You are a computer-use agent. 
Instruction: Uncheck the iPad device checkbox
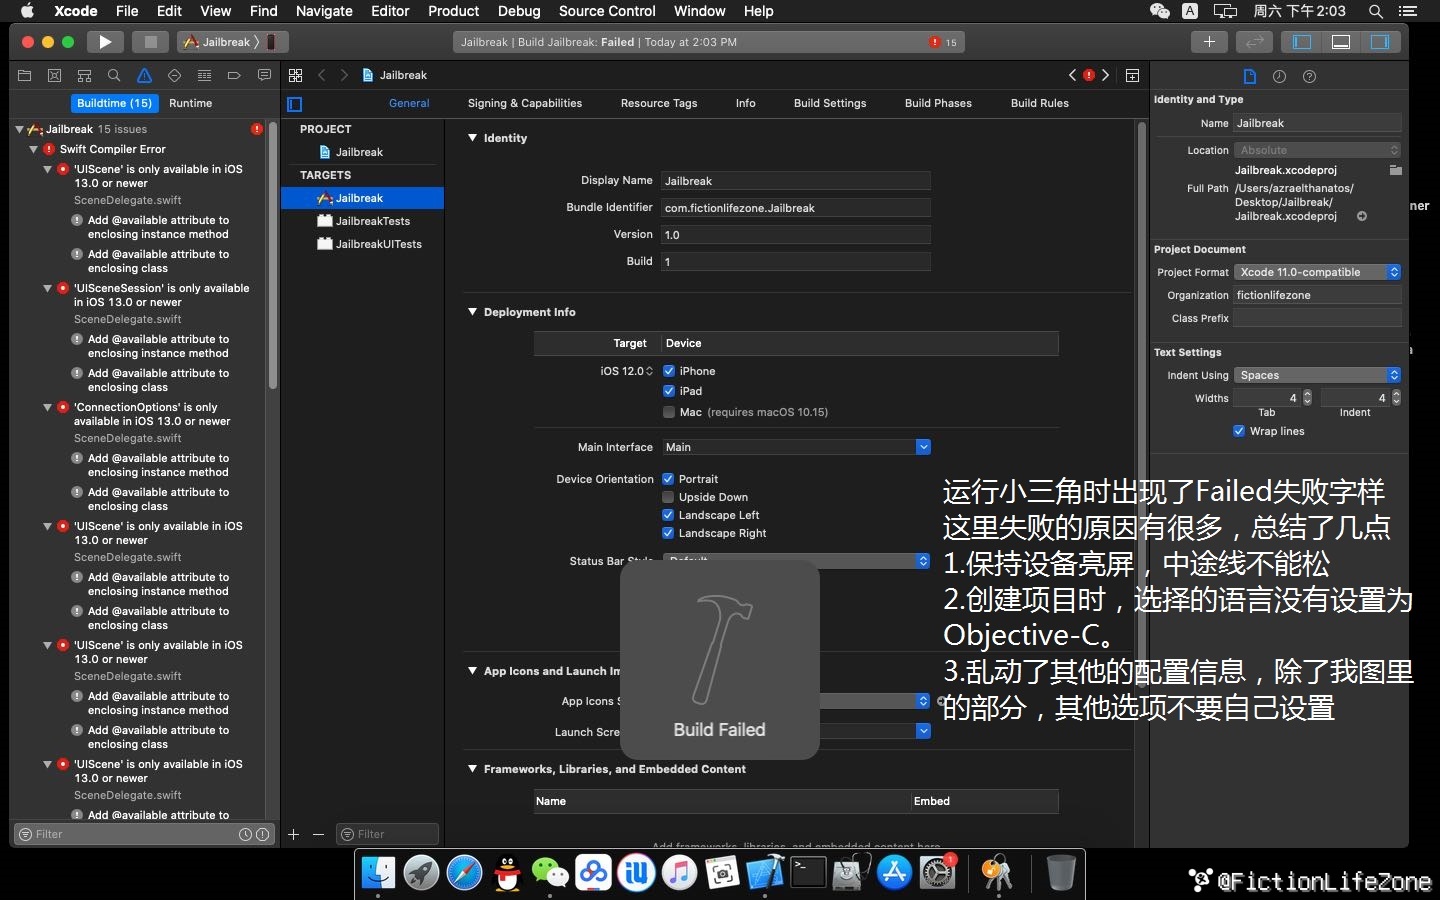pos(668,391)
